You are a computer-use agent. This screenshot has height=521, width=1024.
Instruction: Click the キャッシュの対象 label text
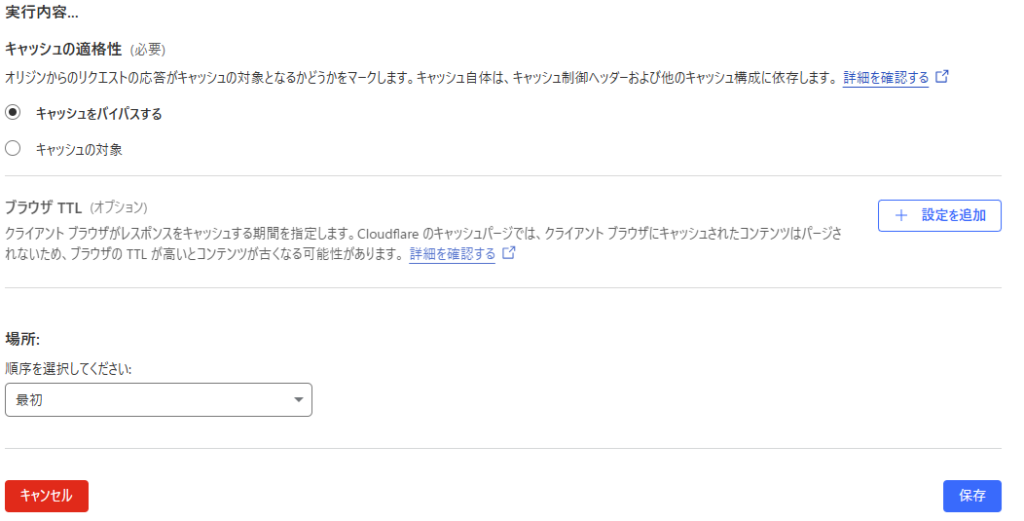[x=79, y=150]
